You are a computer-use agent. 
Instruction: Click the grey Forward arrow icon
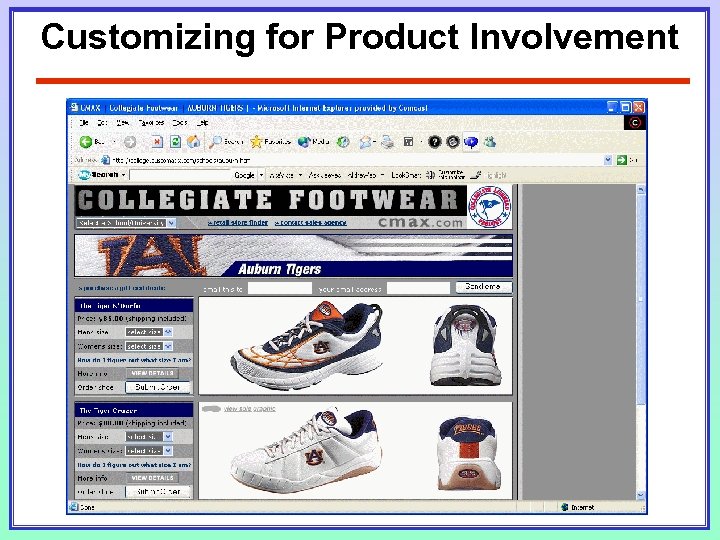tap(130, 142)
